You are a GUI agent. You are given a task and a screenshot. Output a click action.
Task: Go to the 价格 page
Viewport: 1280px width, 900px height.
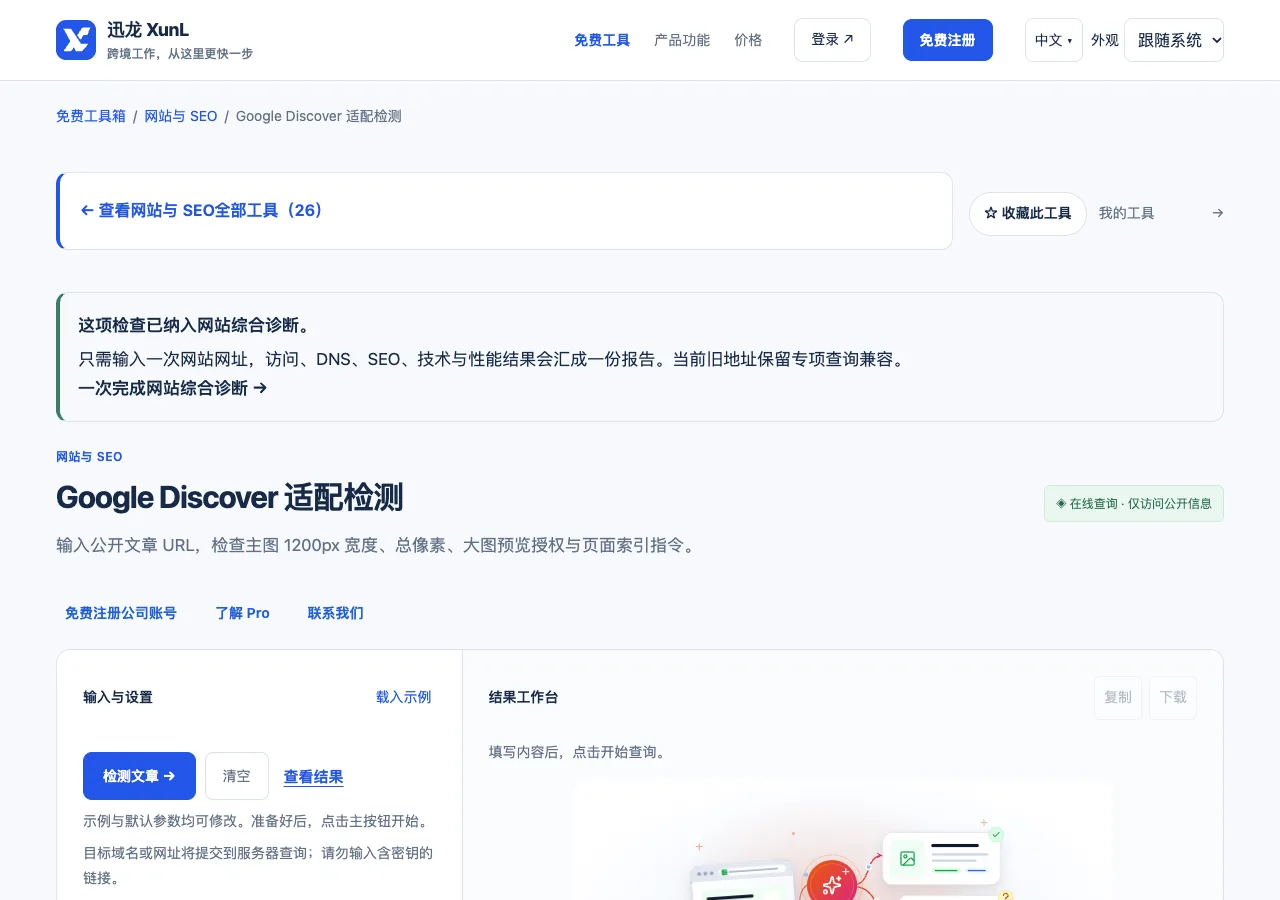pos(748,40)
